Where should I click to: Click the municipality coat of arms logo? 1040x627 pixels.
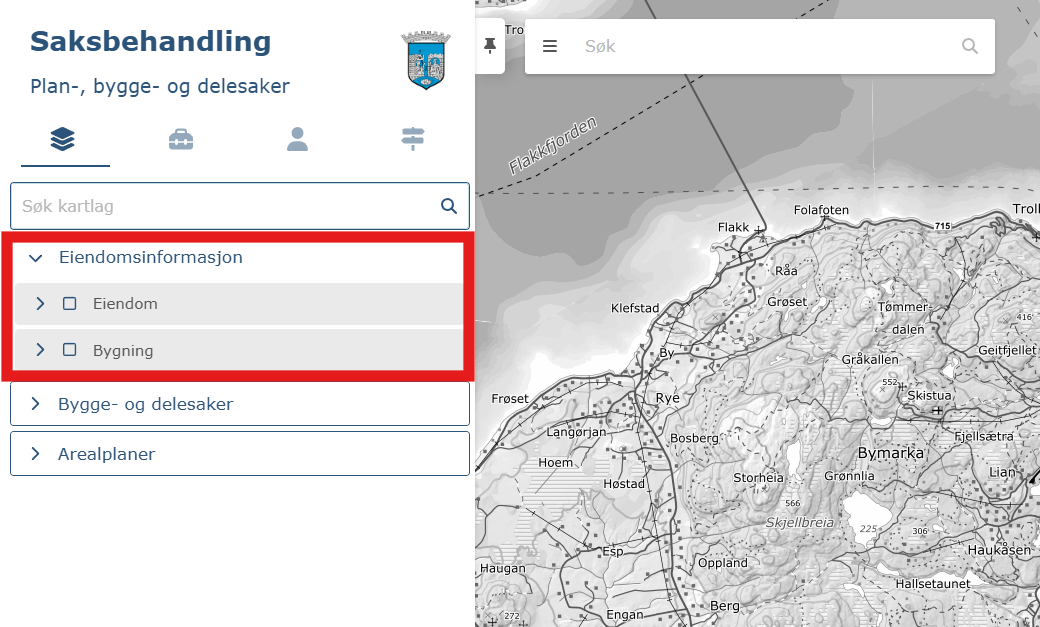(425, 62)
